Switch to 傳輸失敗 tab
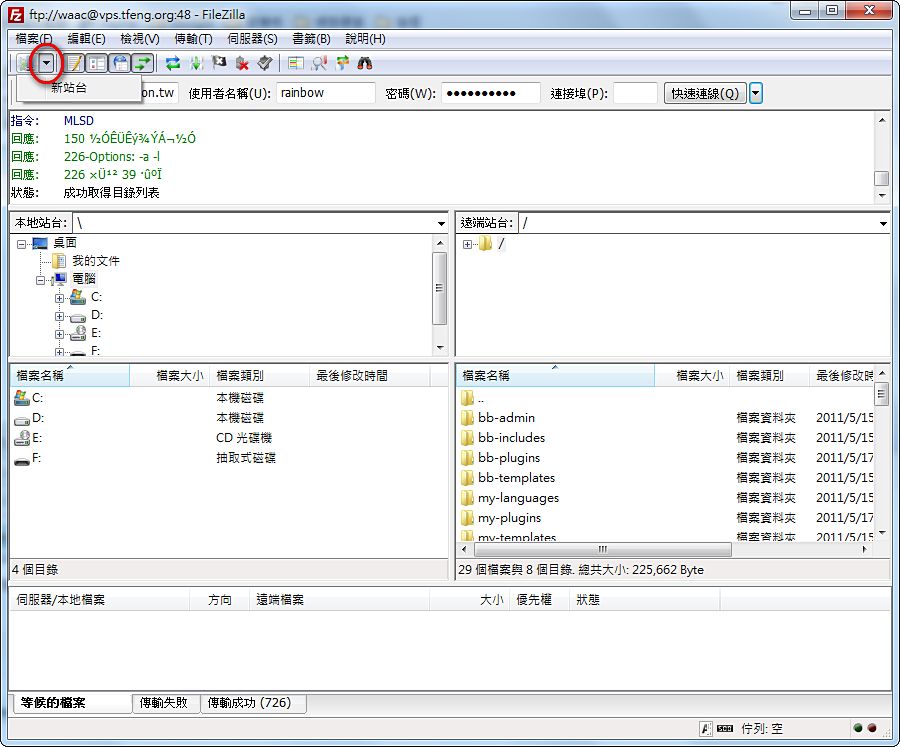Image resolution: width=900 pixels, height=747 pixels. pos(164,703)
